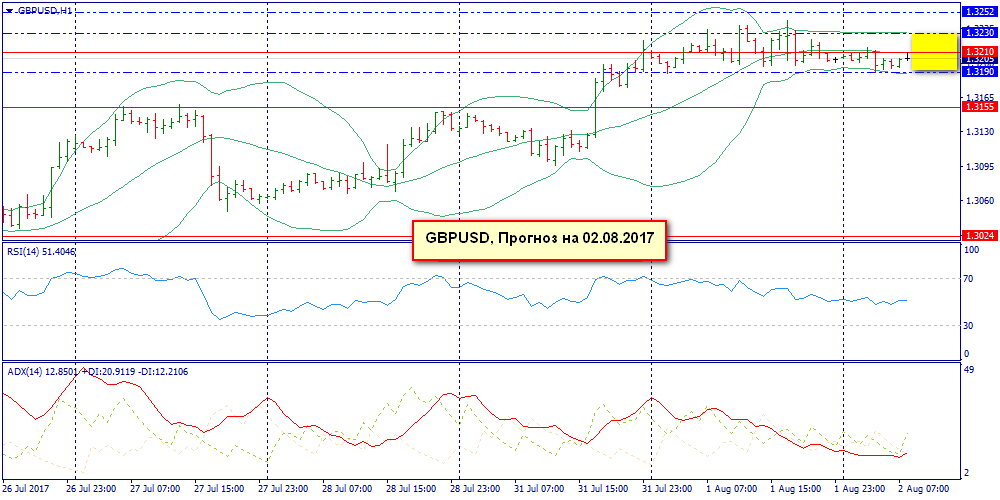
Task: Click the '2 Aug 07:00' time label
Action: (x=923, y=488)
